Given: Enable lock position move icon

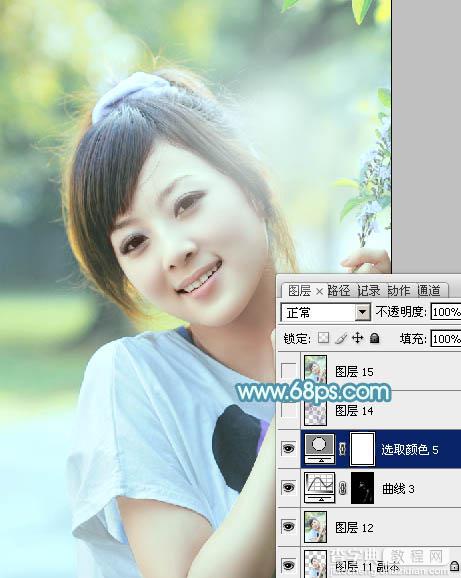Looking at the screenshot, I should (x=357, y=338).
